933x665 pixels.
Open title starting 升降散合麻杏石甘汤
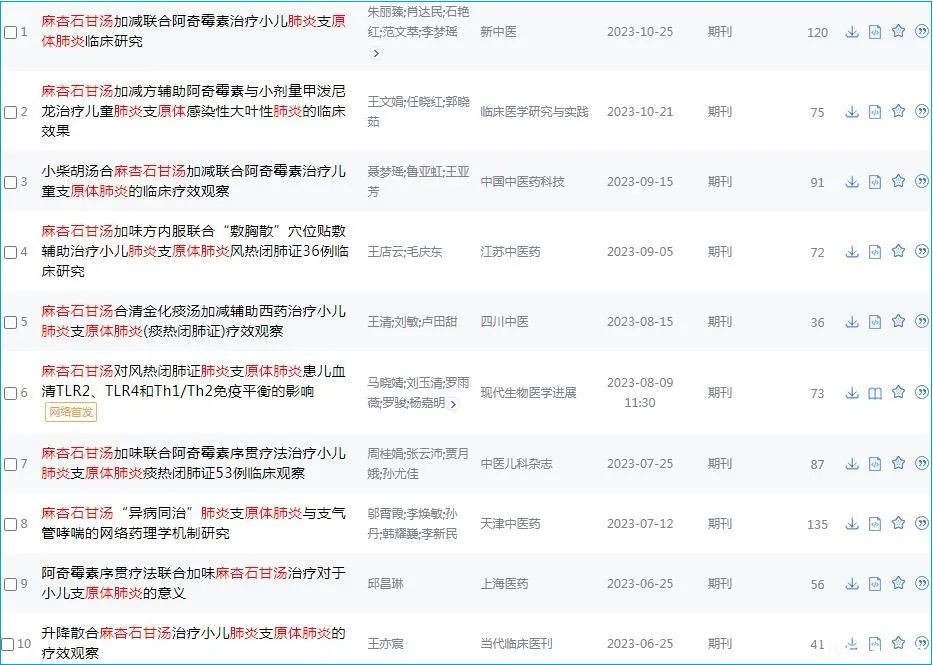point(193,642)
